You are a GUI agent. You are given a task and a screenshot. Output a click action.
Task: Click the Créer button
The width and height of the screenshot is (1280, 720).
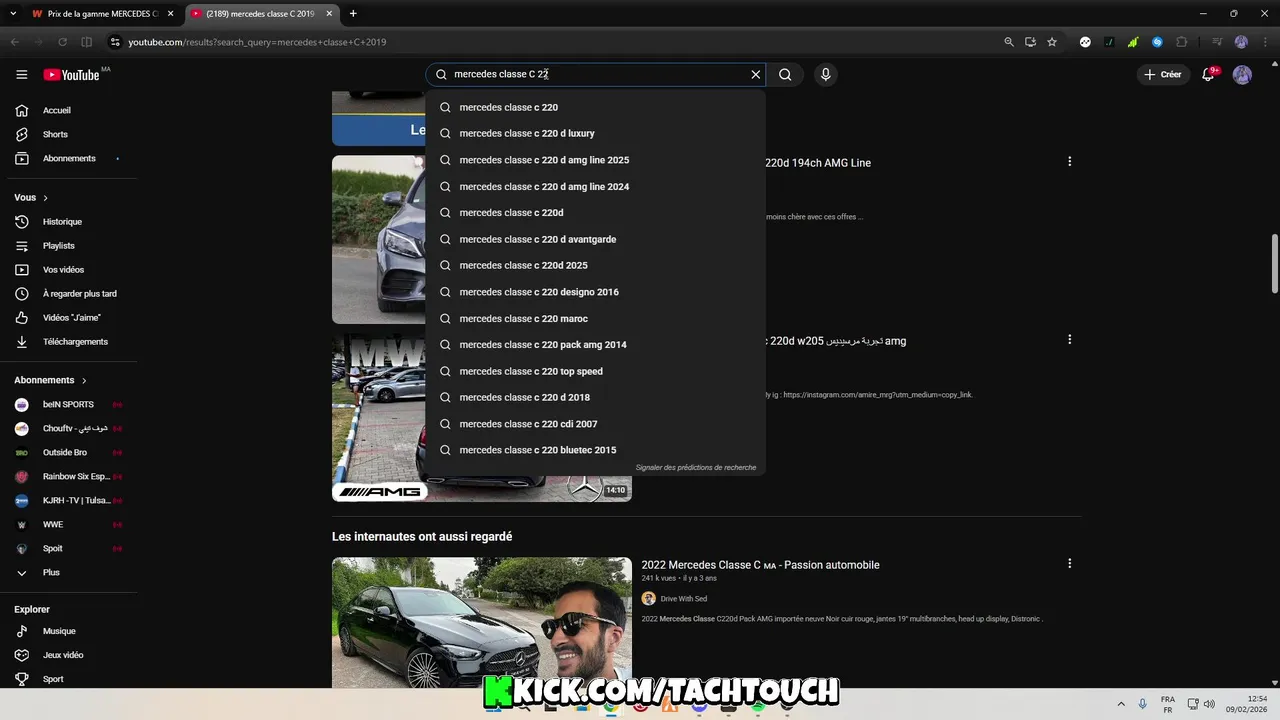click(1162, 74)
